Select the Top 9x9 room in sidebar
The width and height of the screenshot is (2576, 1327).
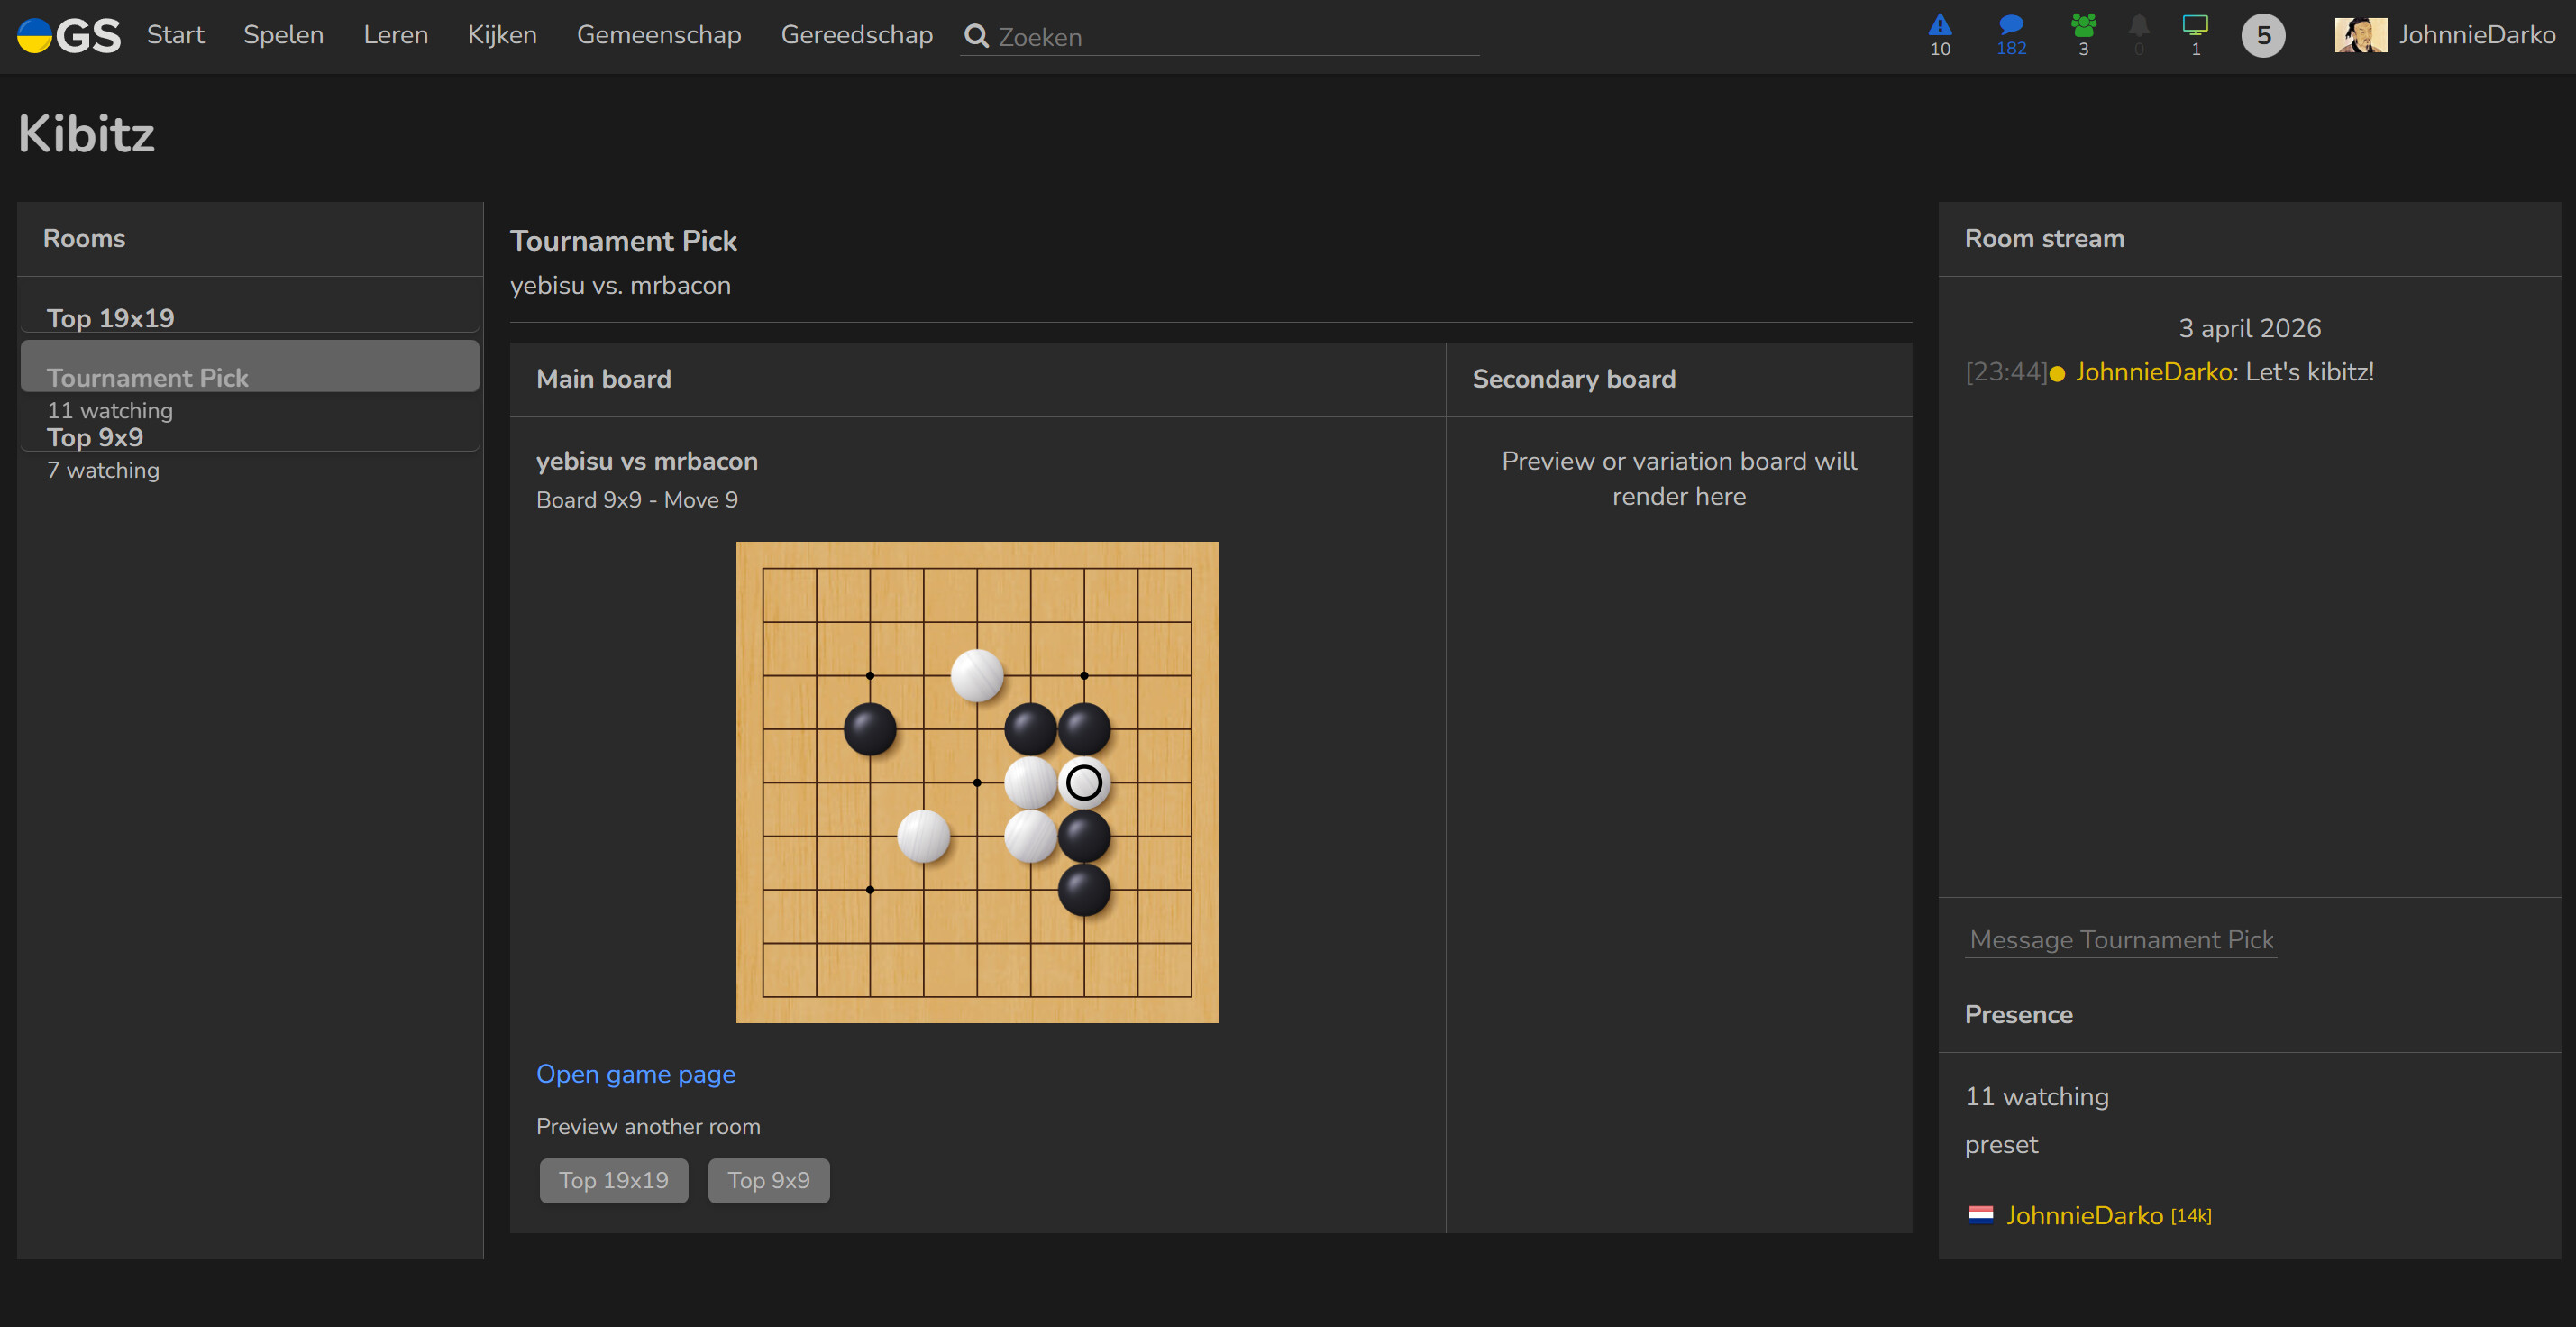tap(95, 437)
